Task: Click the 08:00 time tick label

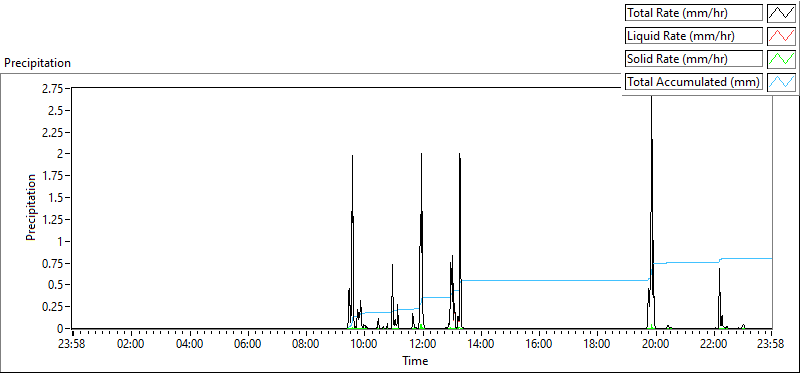Action: click(x=306, y=343)
